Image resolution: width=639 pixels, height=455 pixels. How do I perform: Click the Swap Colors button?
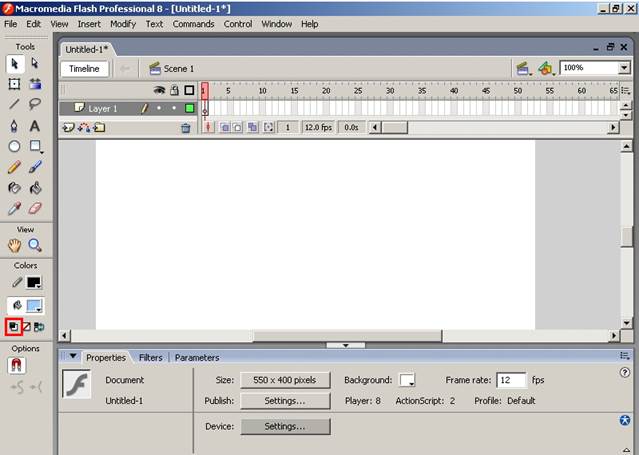pyautogui.click(x=39, y=327)
